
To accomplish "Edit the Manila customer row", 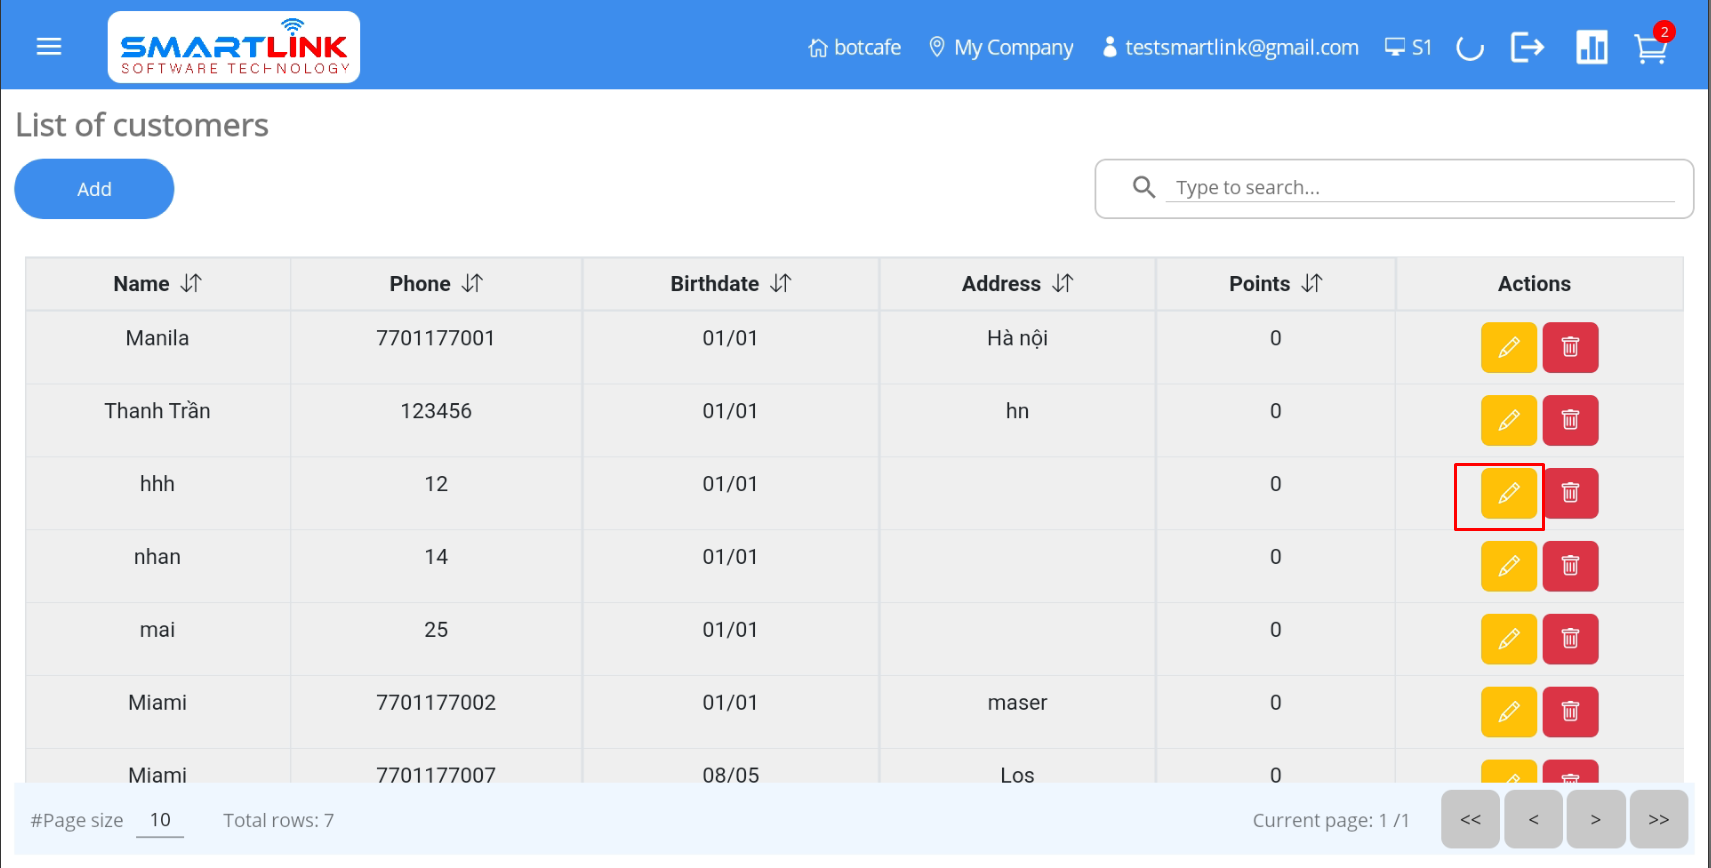I will tap(1508, 347).
